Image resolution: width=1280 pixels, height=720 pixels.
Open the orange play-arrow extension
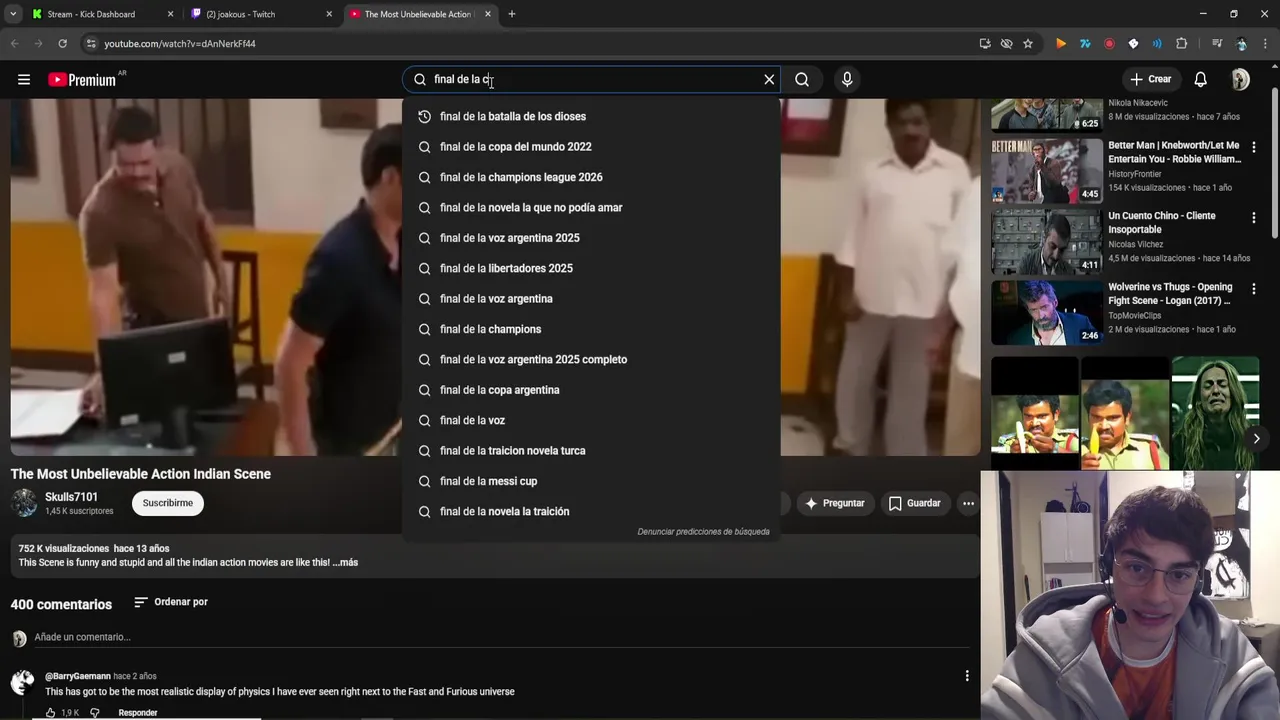point(1061,44)
